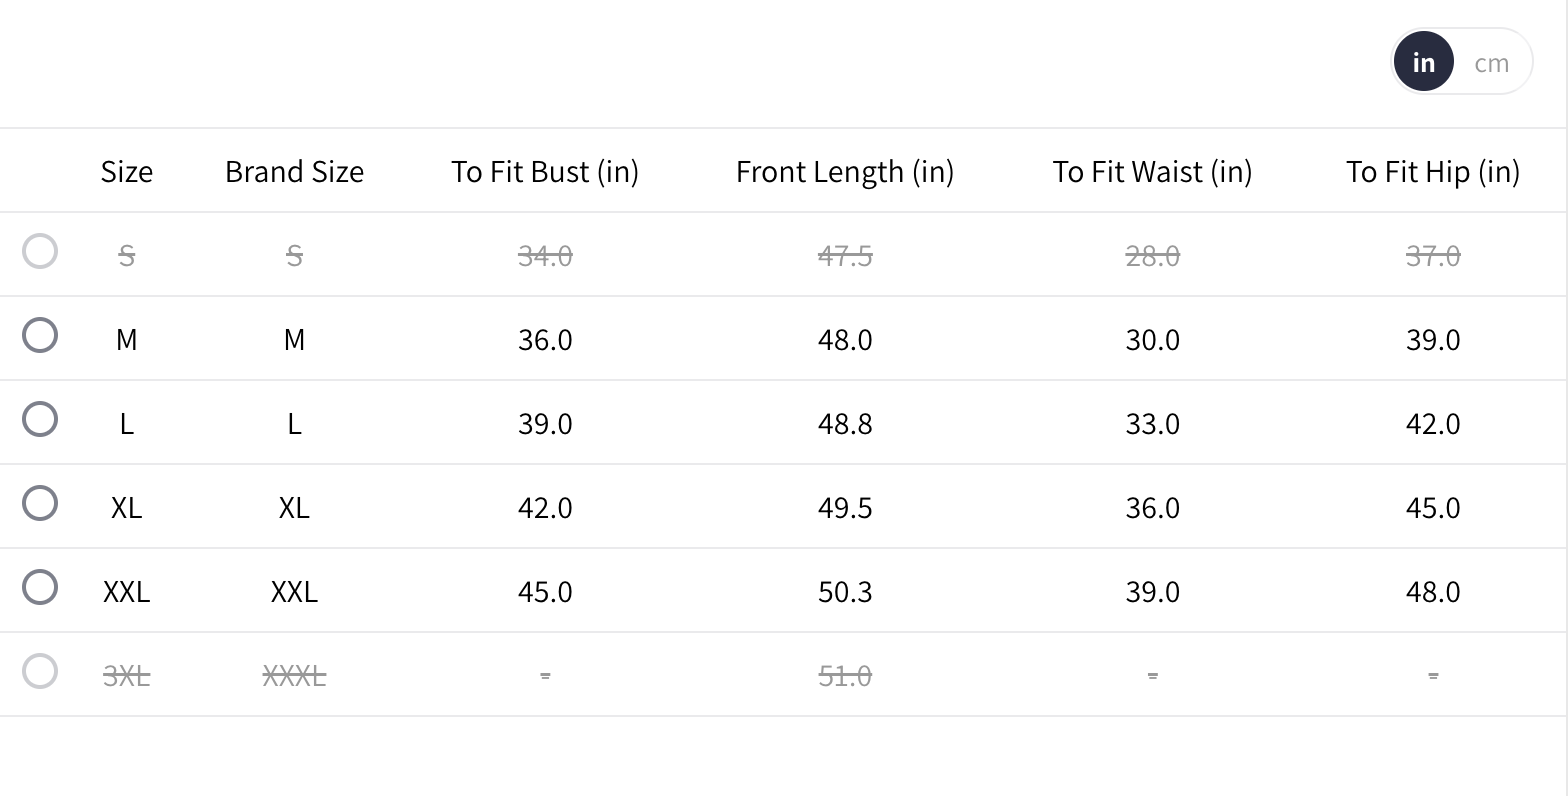Click the To Fit Bust (in) header
The width and height of the screenshot is (1568, 796).
[545, 172]
